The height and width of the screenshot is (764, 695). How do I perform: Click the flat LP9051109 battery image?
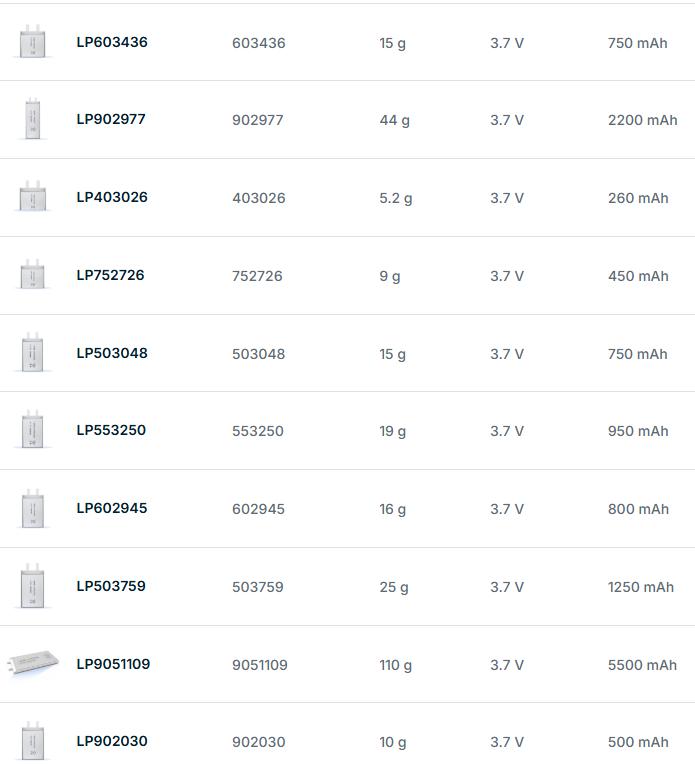[33, 662]
